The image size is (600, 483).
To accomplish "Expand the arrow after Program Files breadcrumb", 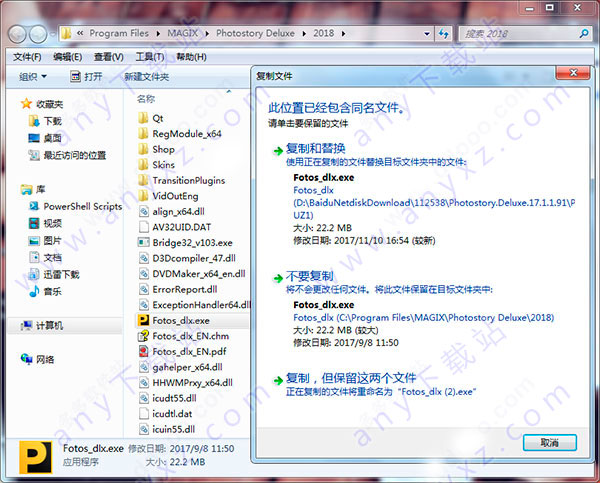I will click(158, 34).
